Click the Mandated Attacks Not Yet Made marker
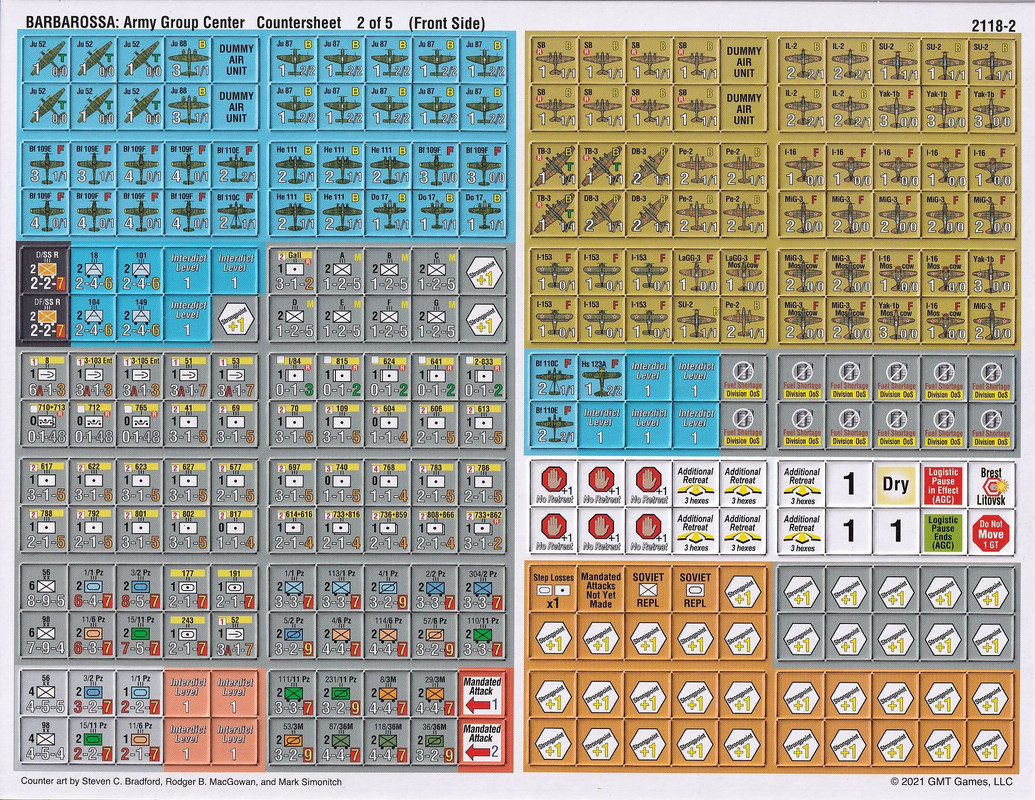Viewport: 1035px width, 800px height. pos(601,589)
